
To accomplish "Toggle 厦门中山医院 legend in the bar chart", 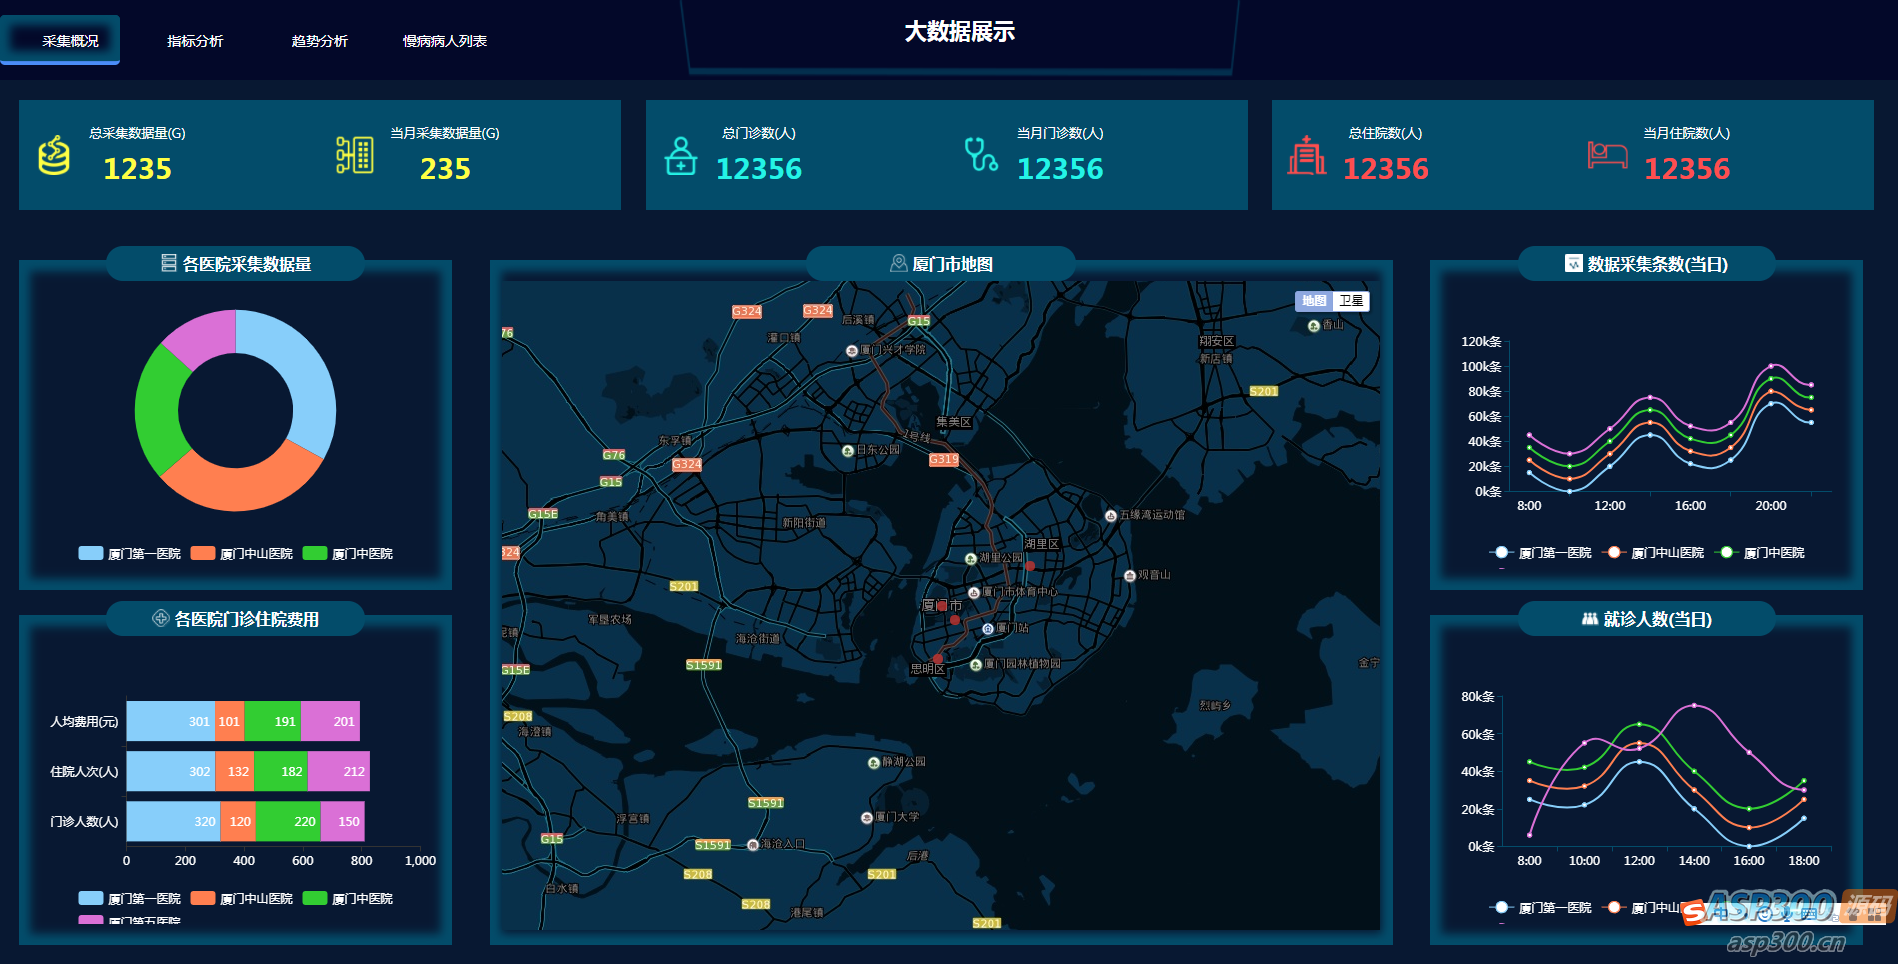I will pos(242,898).
